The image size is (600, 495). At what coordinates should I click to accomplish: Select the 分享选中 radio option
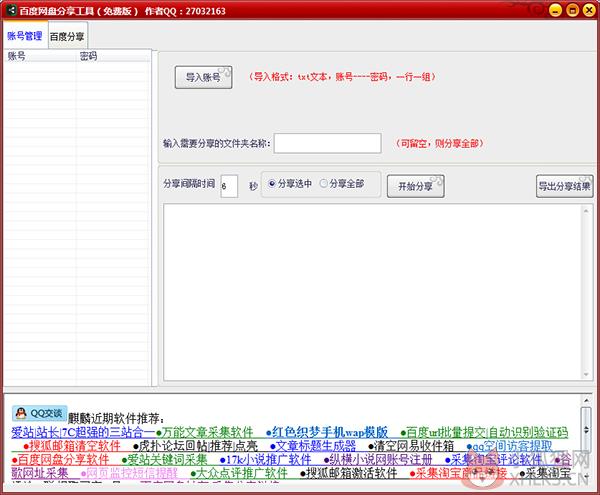click(290, 184)
